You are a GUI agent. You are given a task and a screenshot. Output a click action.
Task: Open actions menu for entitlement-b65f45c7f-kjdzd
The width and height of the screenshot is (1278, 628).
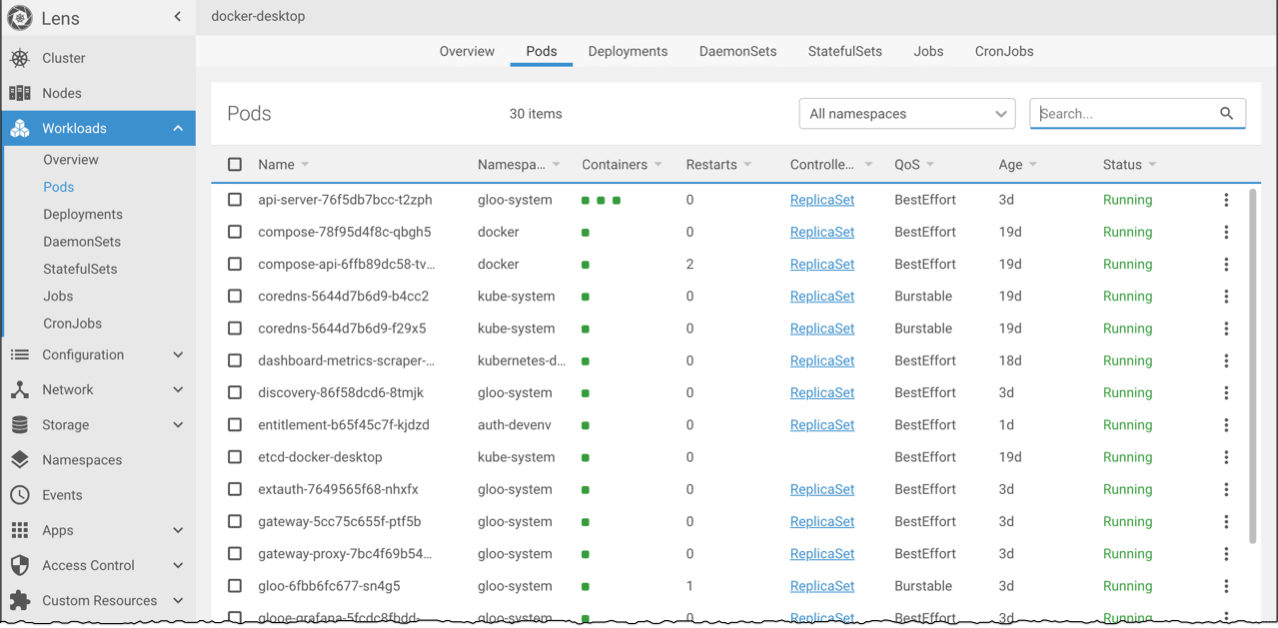click(x=1226, y=425)
